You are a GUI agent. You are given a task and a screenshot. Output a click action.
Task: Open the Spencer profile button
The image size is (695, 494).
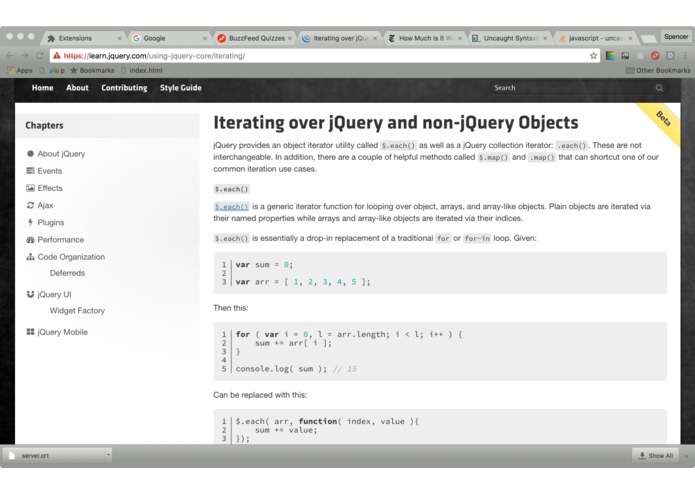pyautogui.click(x=675, y=37)
